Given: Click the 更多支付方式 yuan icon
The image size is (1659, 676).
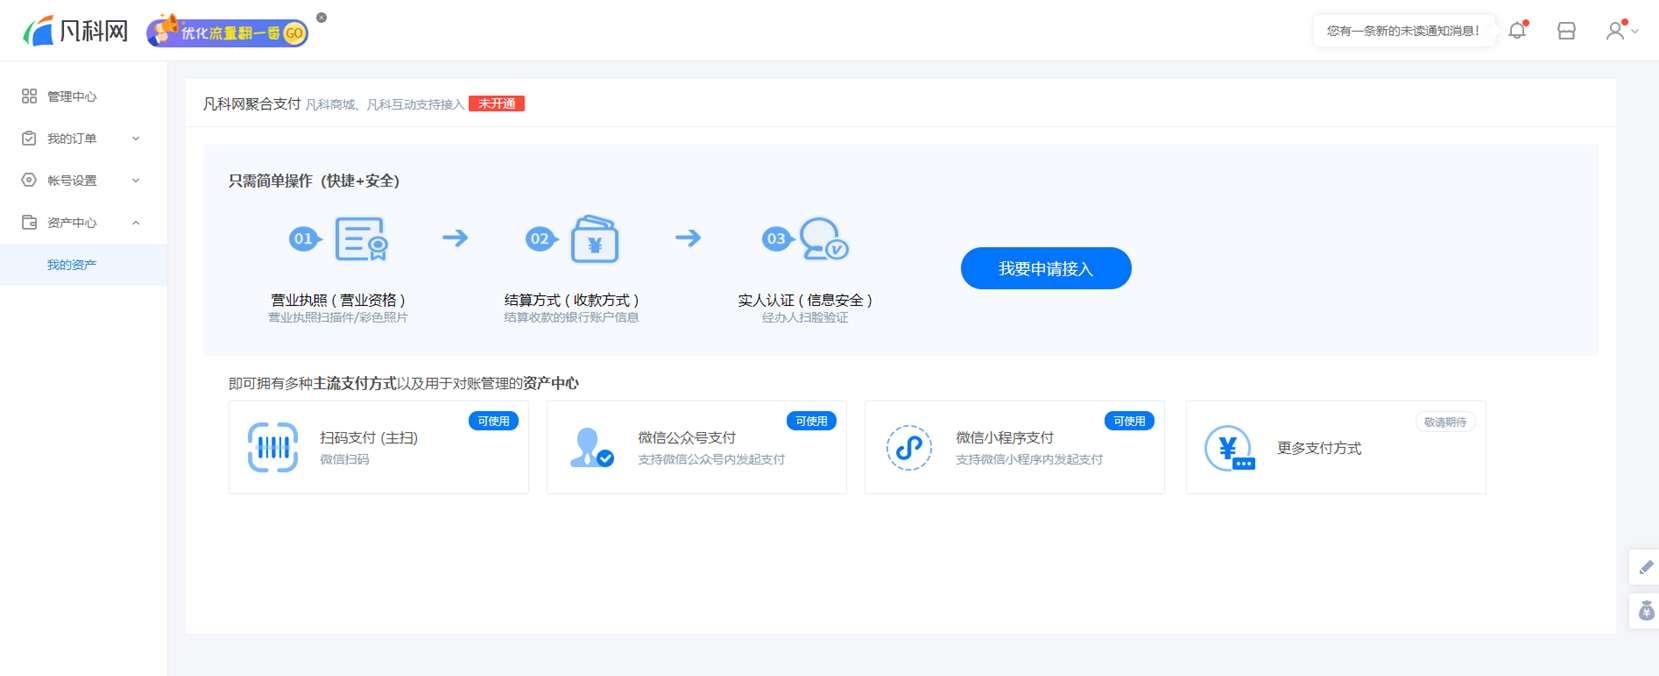Looking at the screenshot, I should click(1228, 448).
